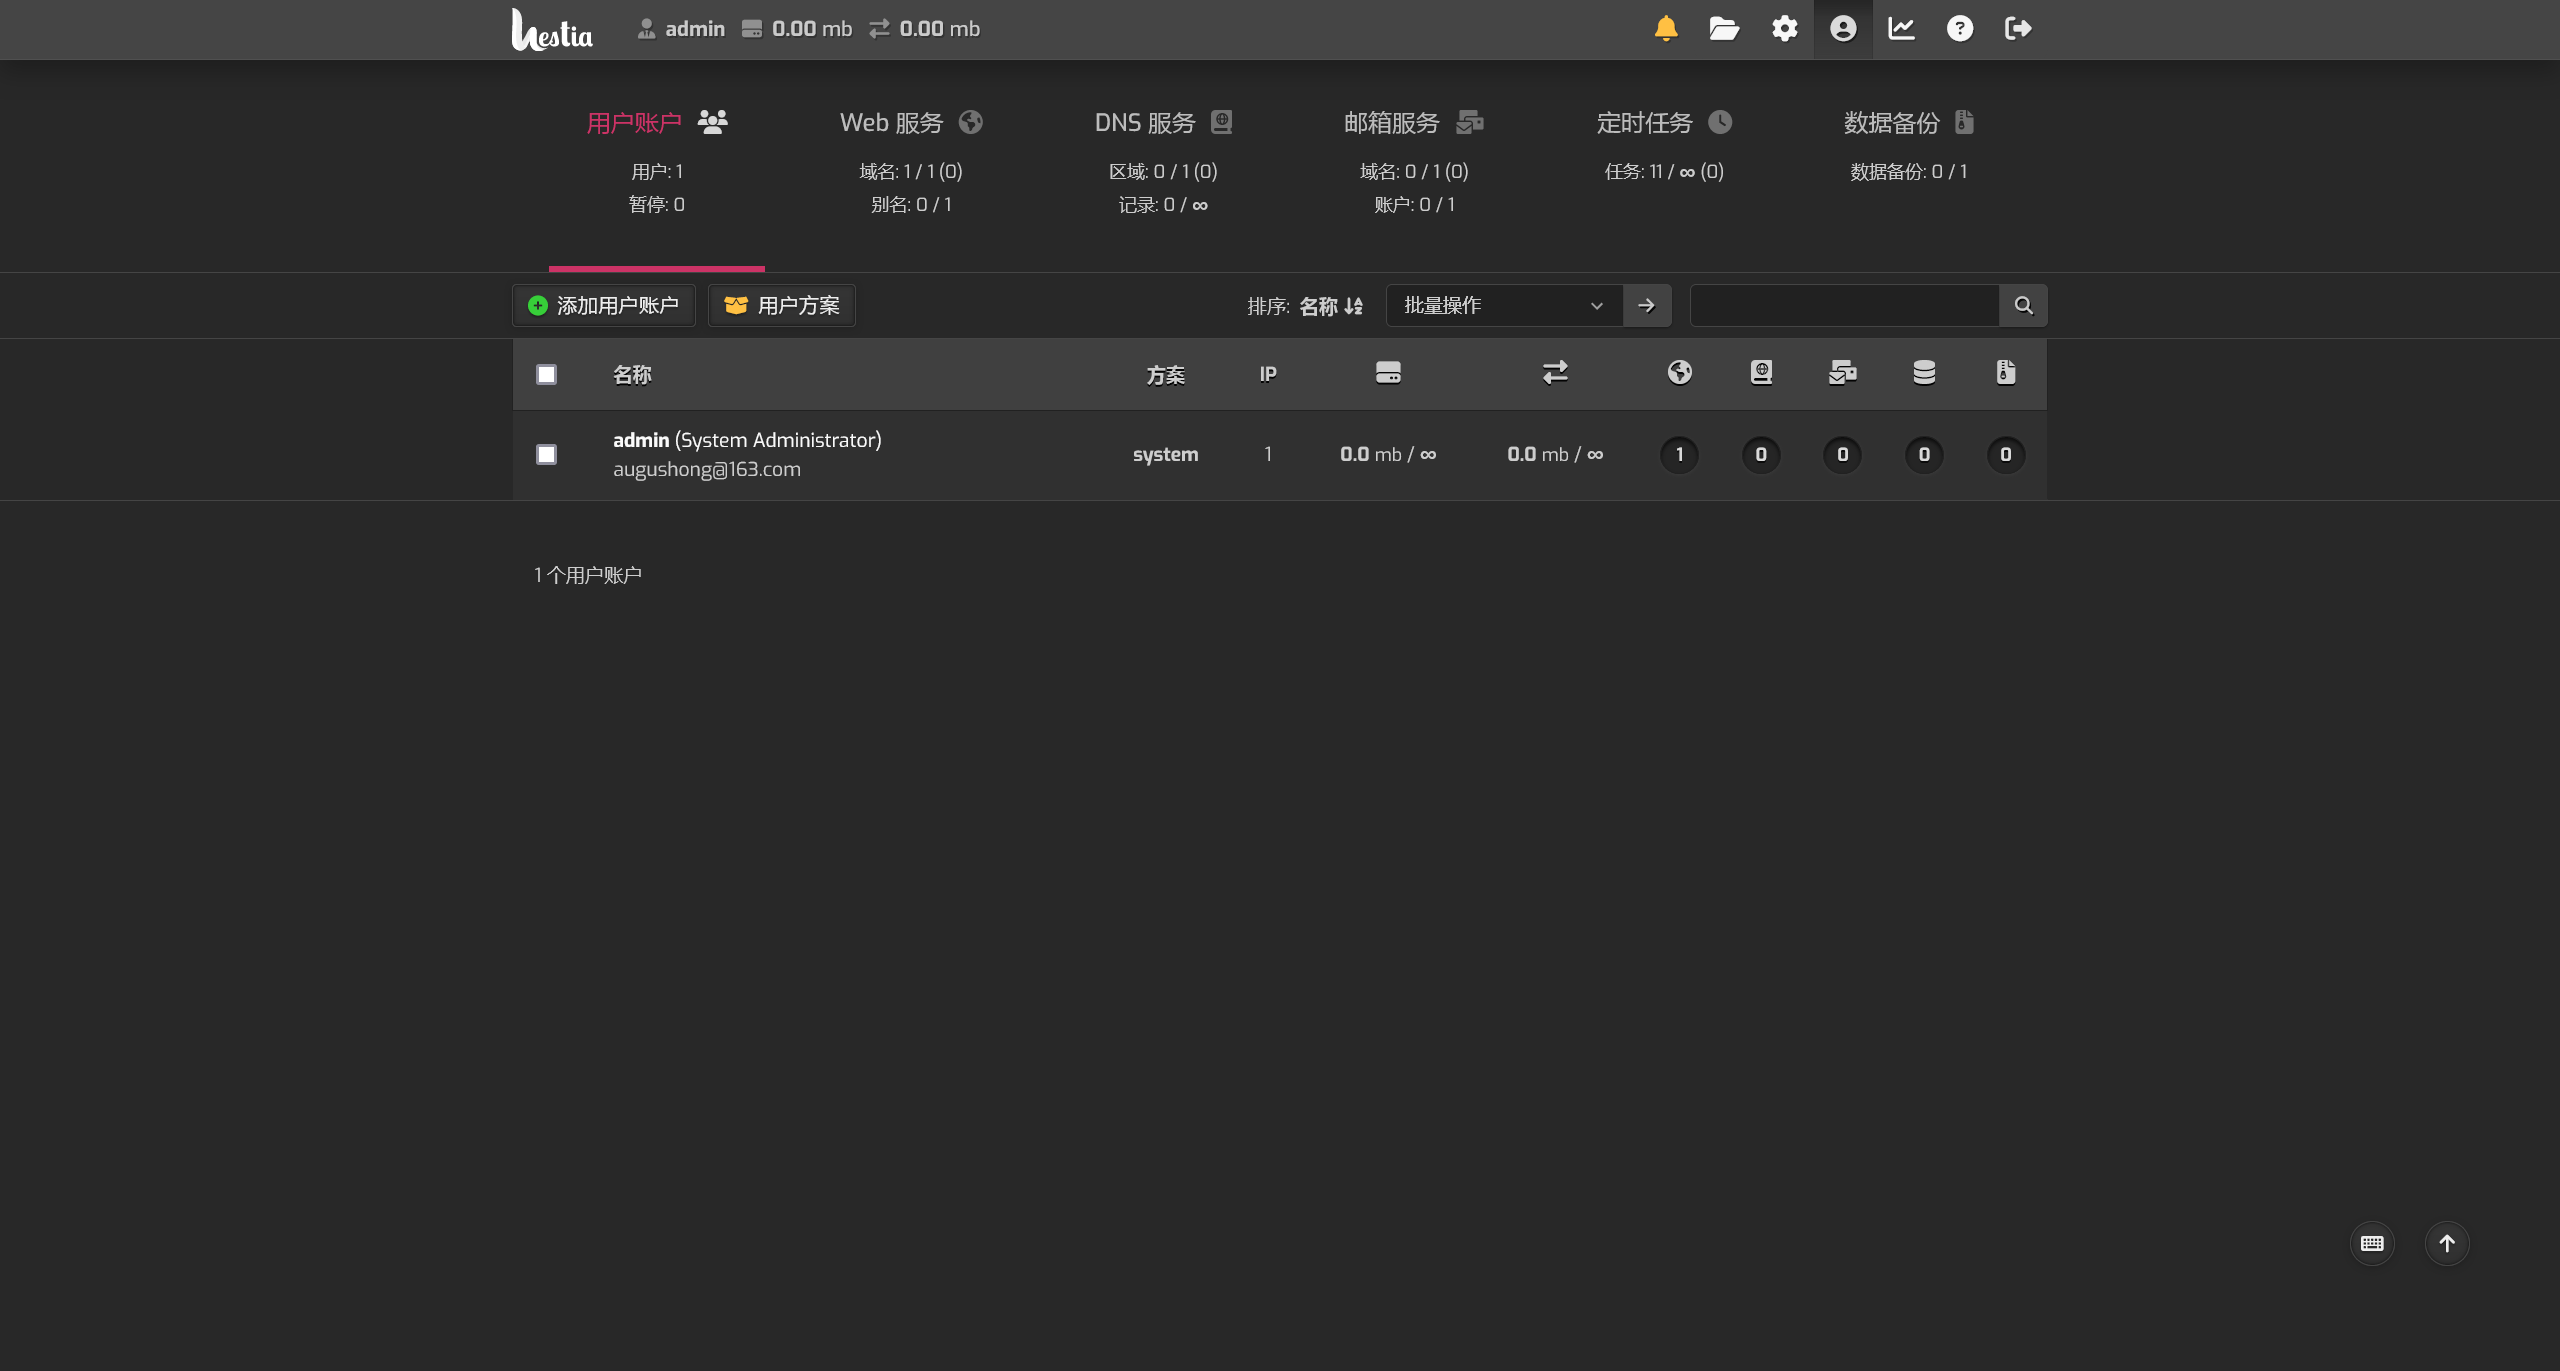Open the notifications bell icon
The height and width of the screenshot is (1371, 2560).
[x=1666, y=29]
